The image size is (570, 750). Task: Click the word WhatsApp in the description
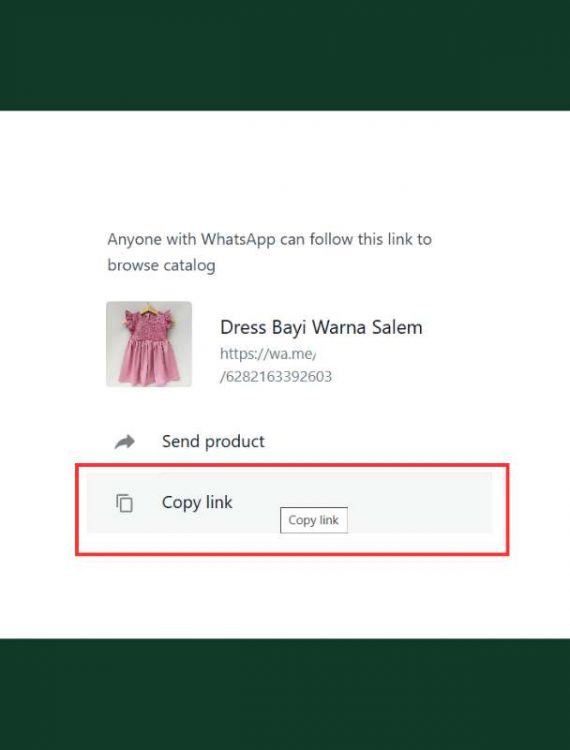238,239
